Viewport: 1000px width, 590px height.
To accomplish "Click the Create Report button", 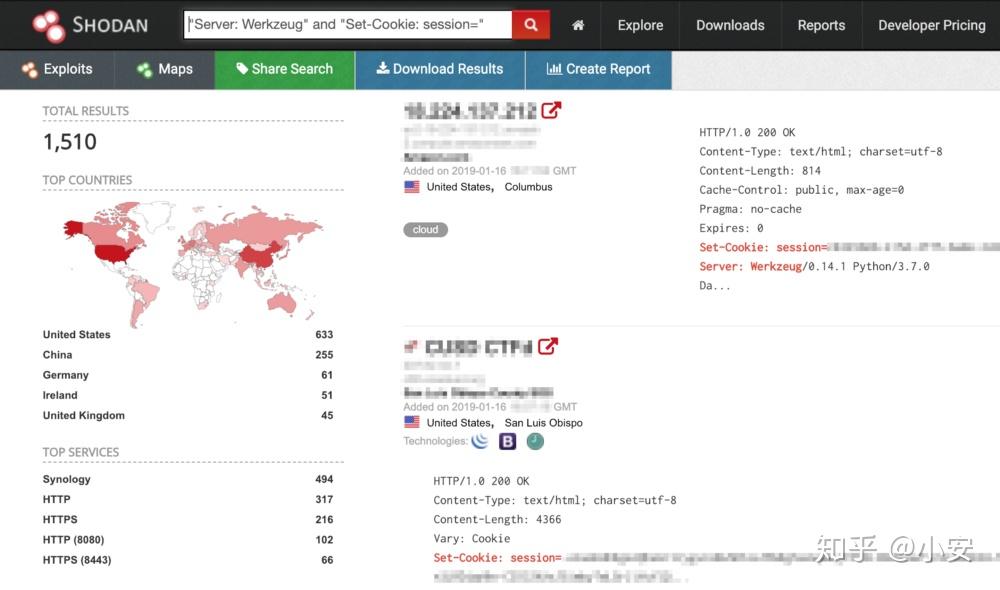I will [x=598, y=69].
